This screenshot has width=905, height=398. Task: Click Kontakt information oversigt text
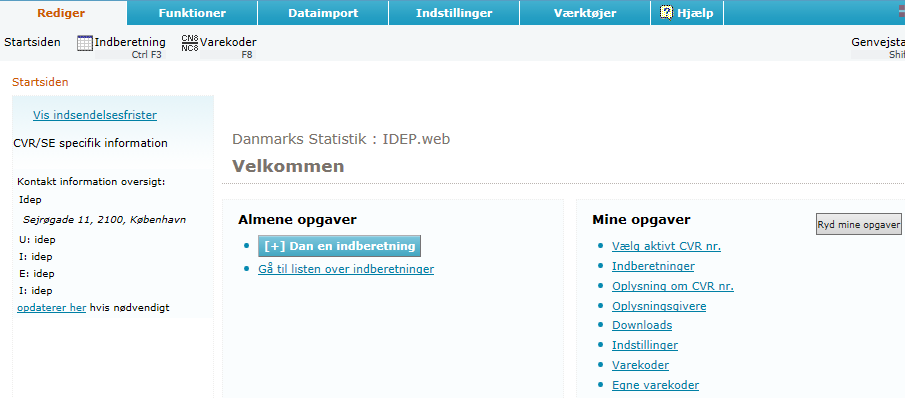click(92, 182)
